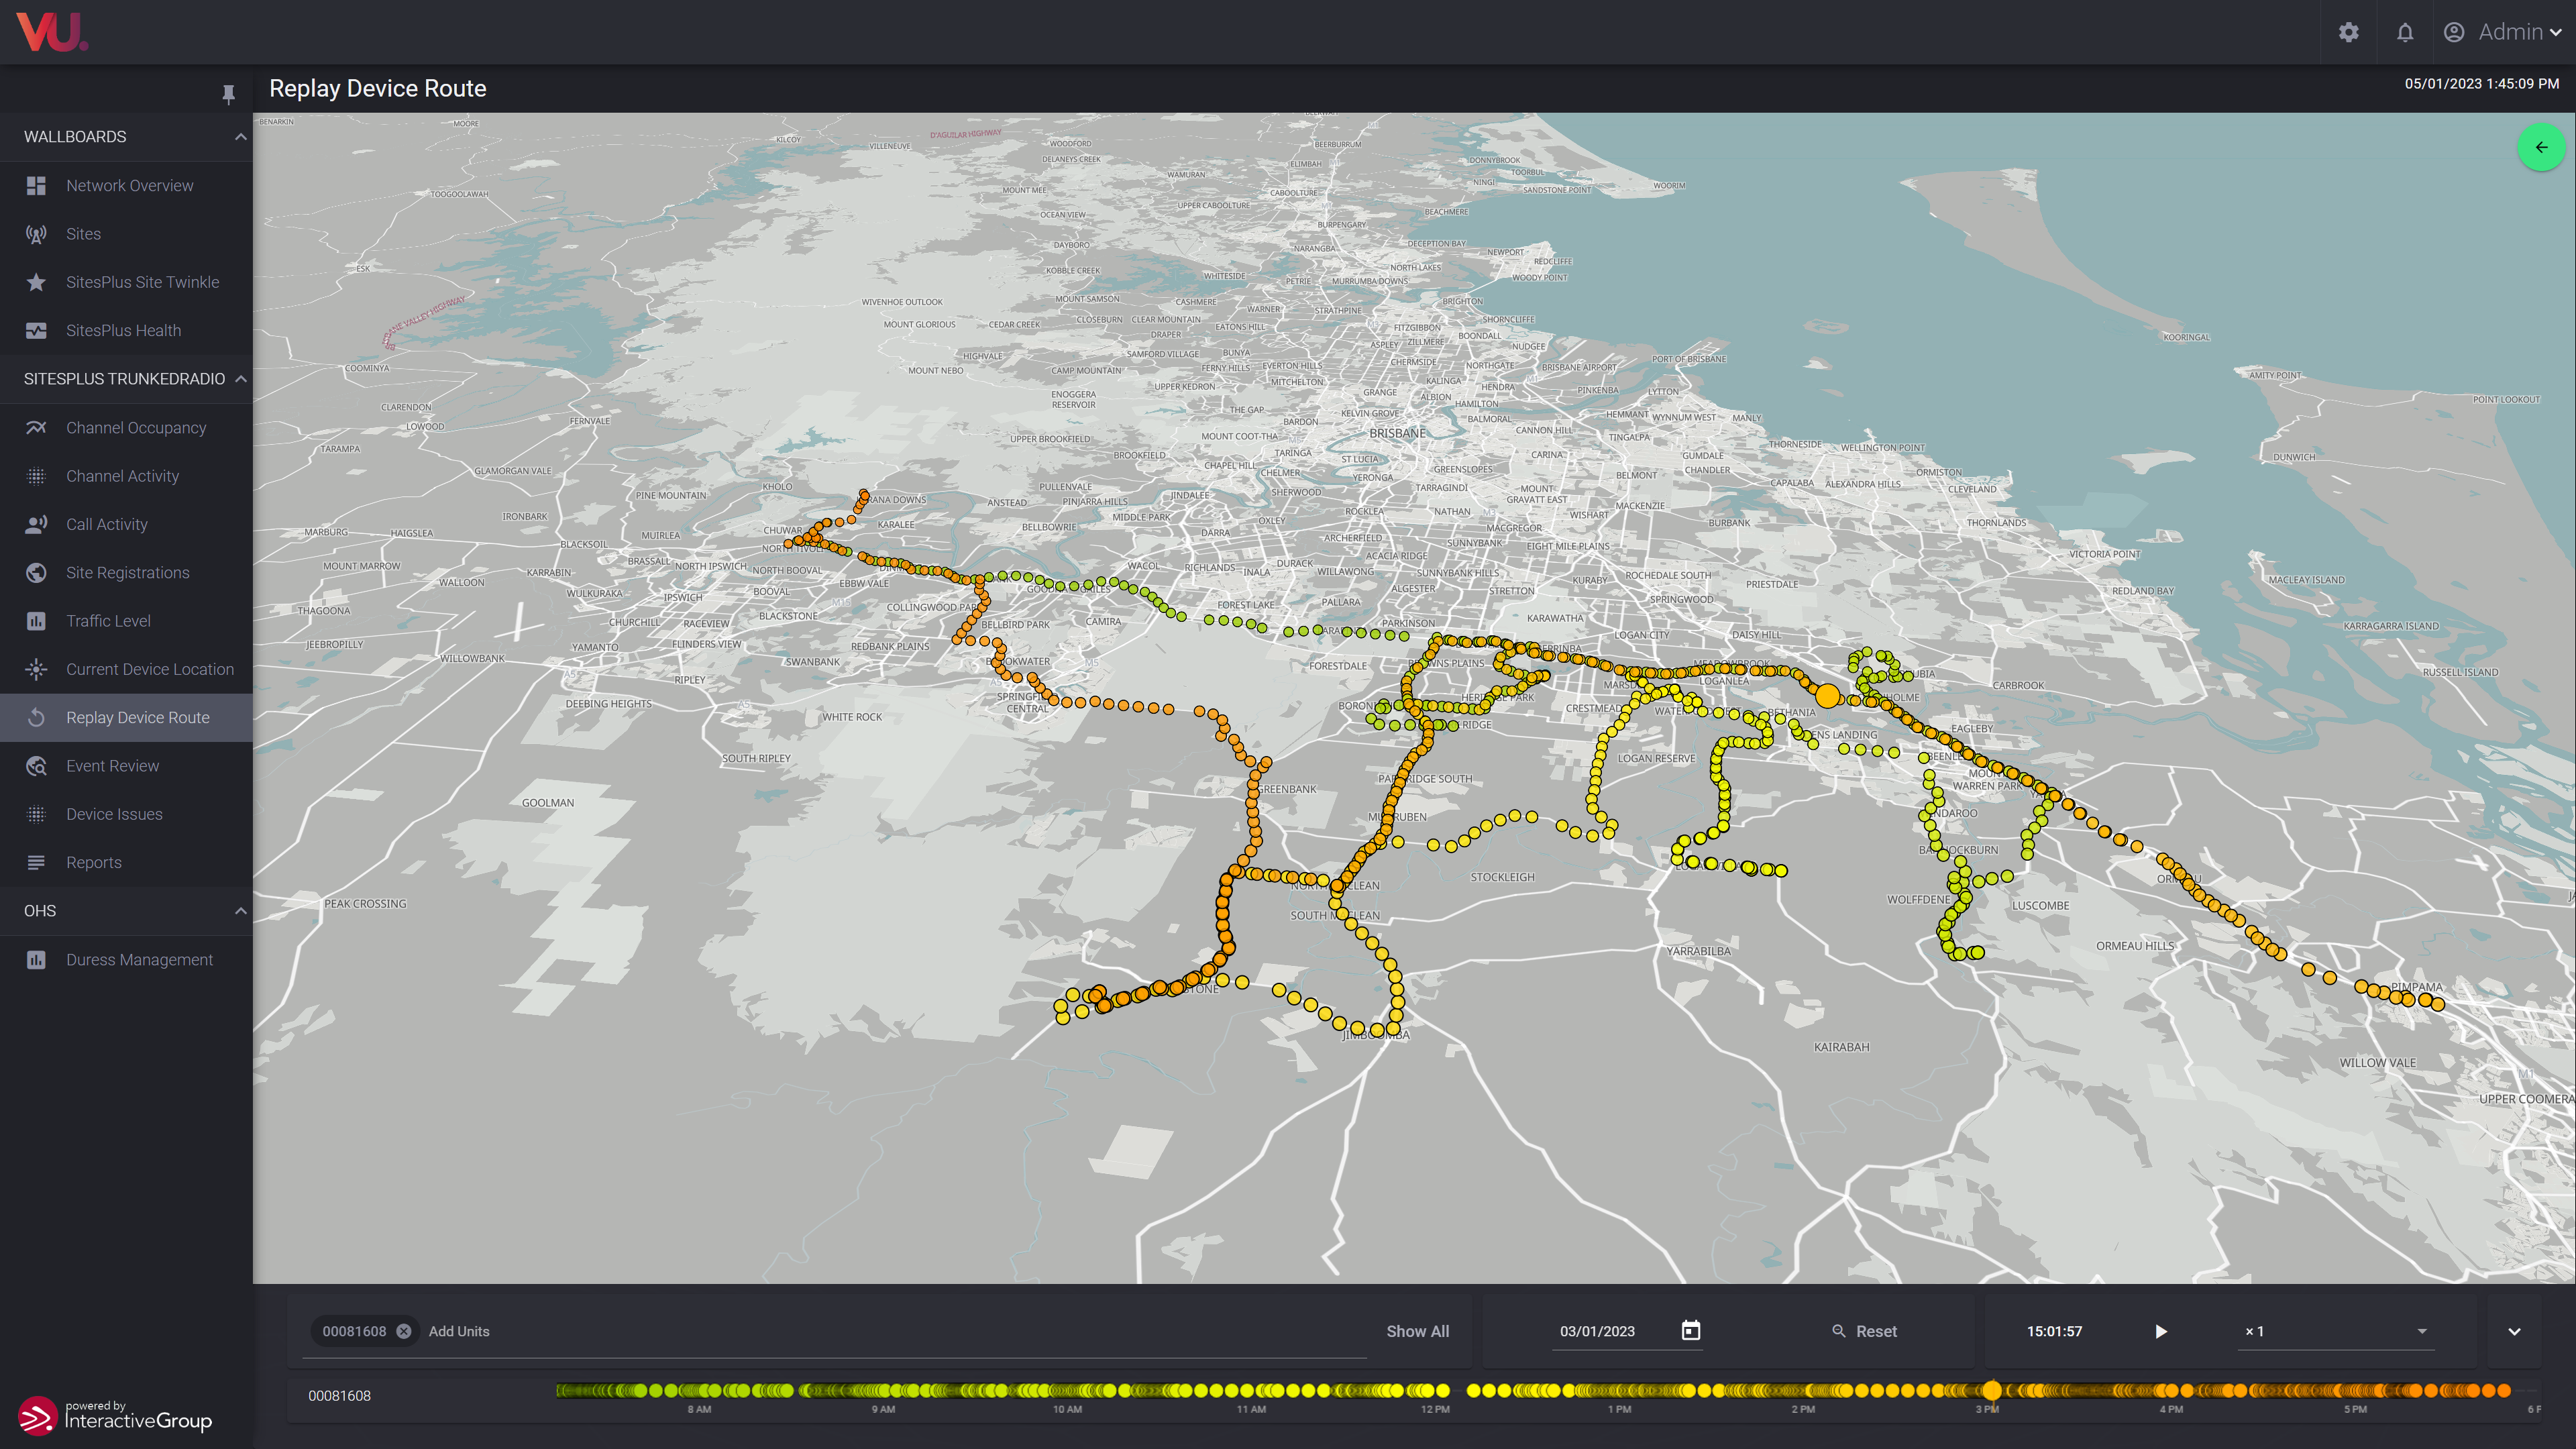Collapse the WALLBOARDS section

click(x=240, y=137)
